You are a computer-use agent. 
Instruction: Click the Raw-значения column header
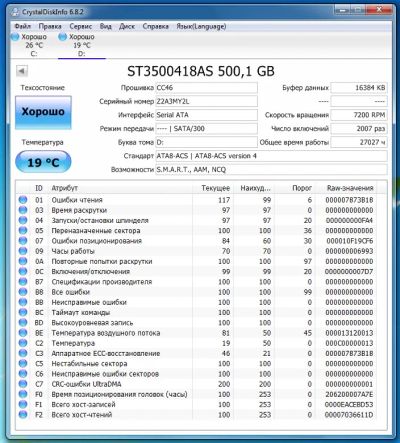point(350,188)
